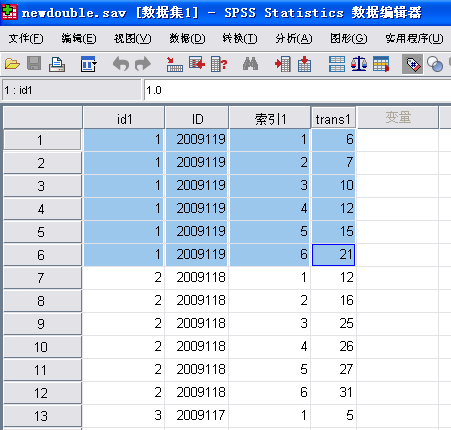Click row header number 7
Image resolution: width=451 pixels, height=430 pixels.
click(x=42, y=278)
